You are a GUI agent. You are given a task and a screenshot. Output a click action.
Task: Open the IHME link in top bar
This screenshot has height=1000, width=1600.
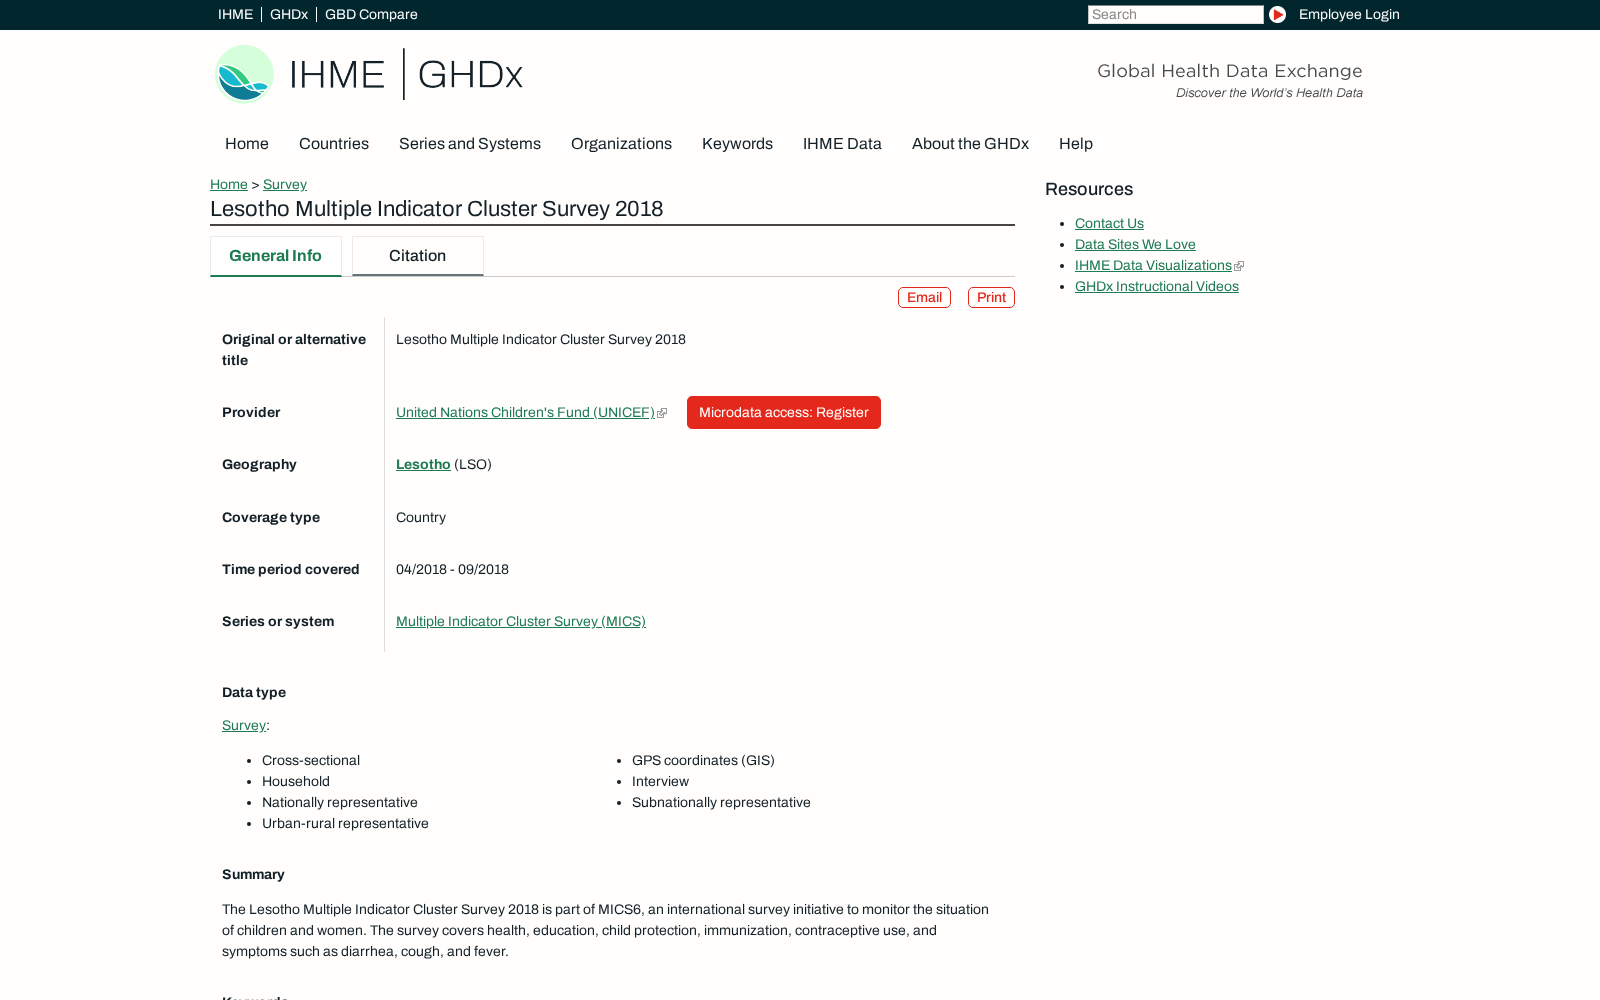(235, 15)
